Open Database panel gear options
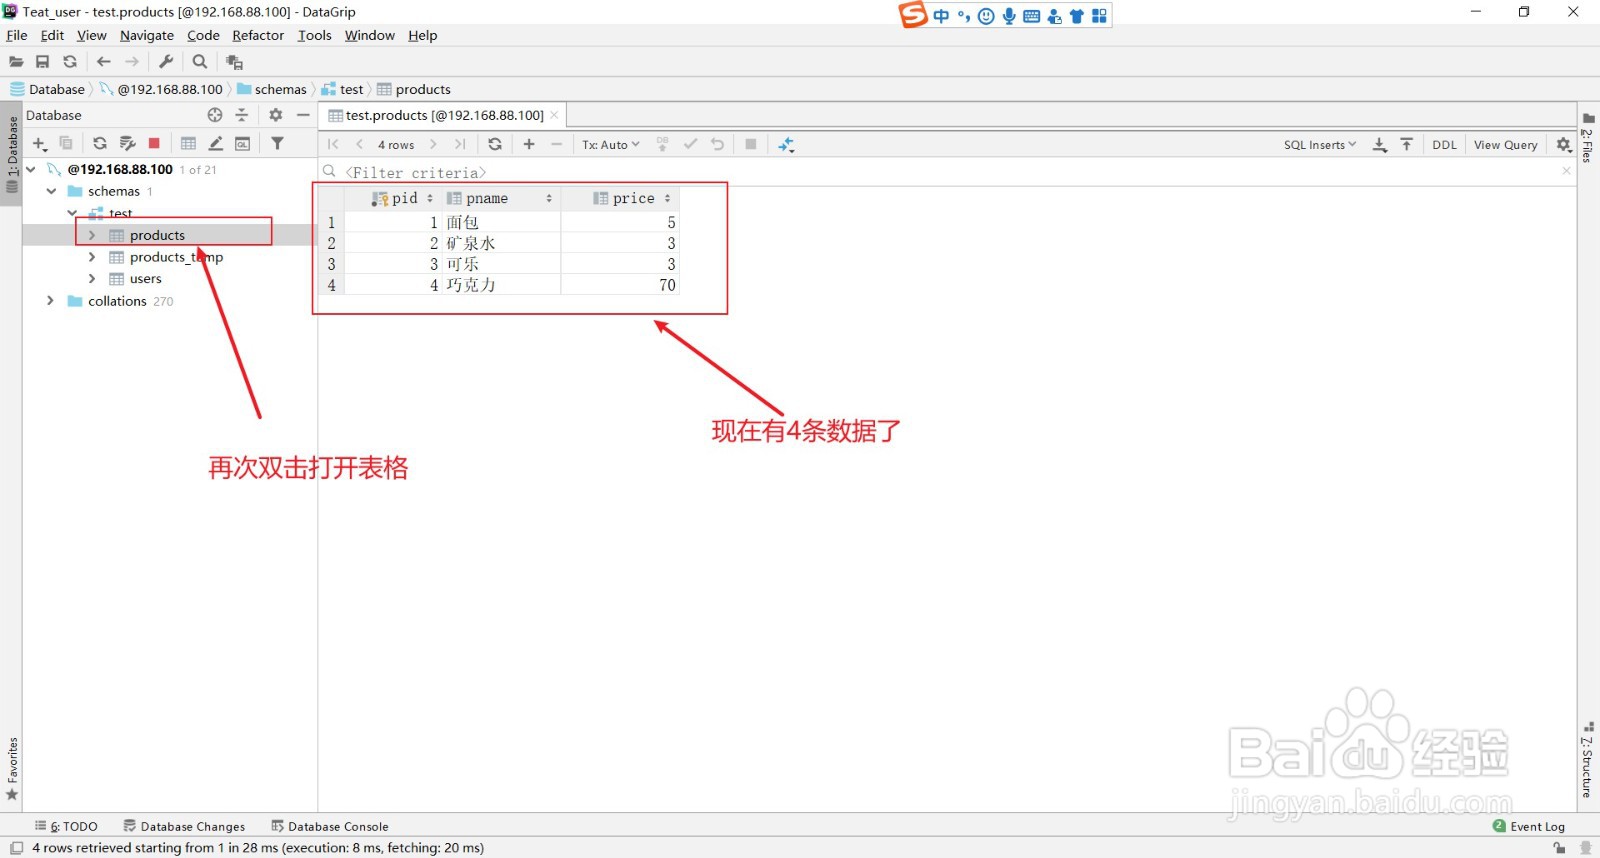 pos(276,115)
